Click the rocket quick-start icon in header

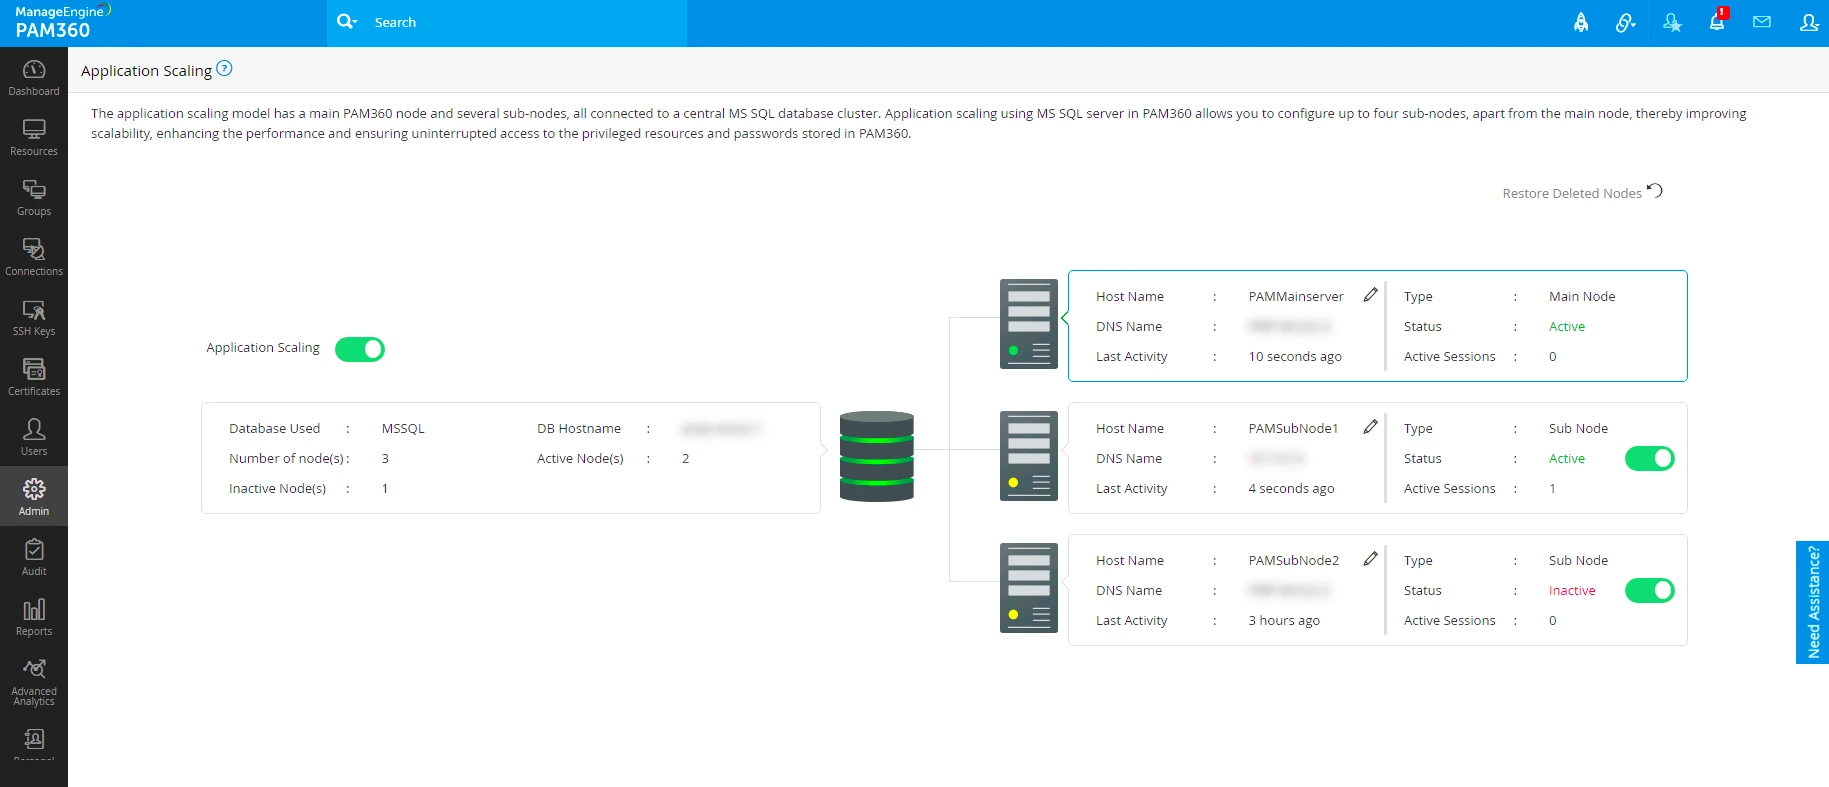coord(1581,22)
